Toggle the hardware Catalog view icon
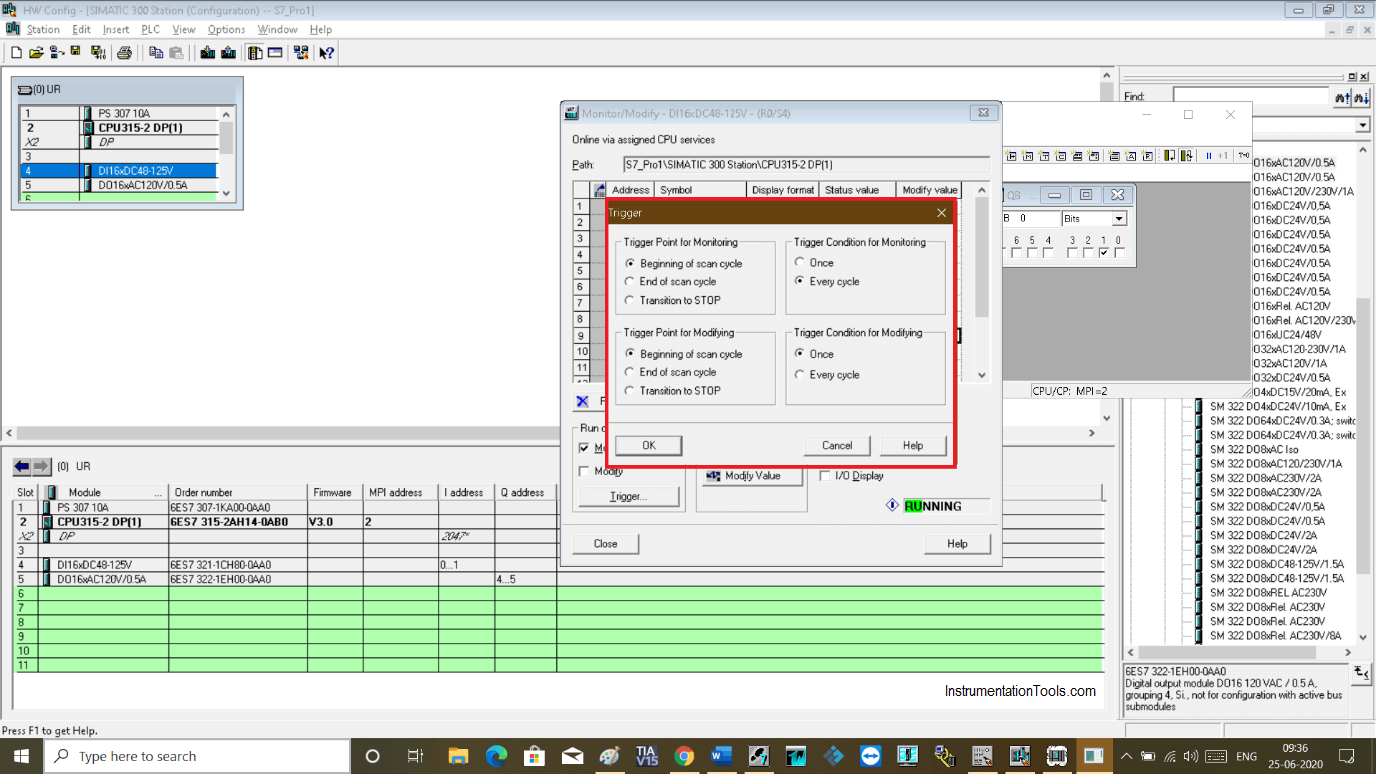Screen dimensions: 1376x774 click(255, 52)
